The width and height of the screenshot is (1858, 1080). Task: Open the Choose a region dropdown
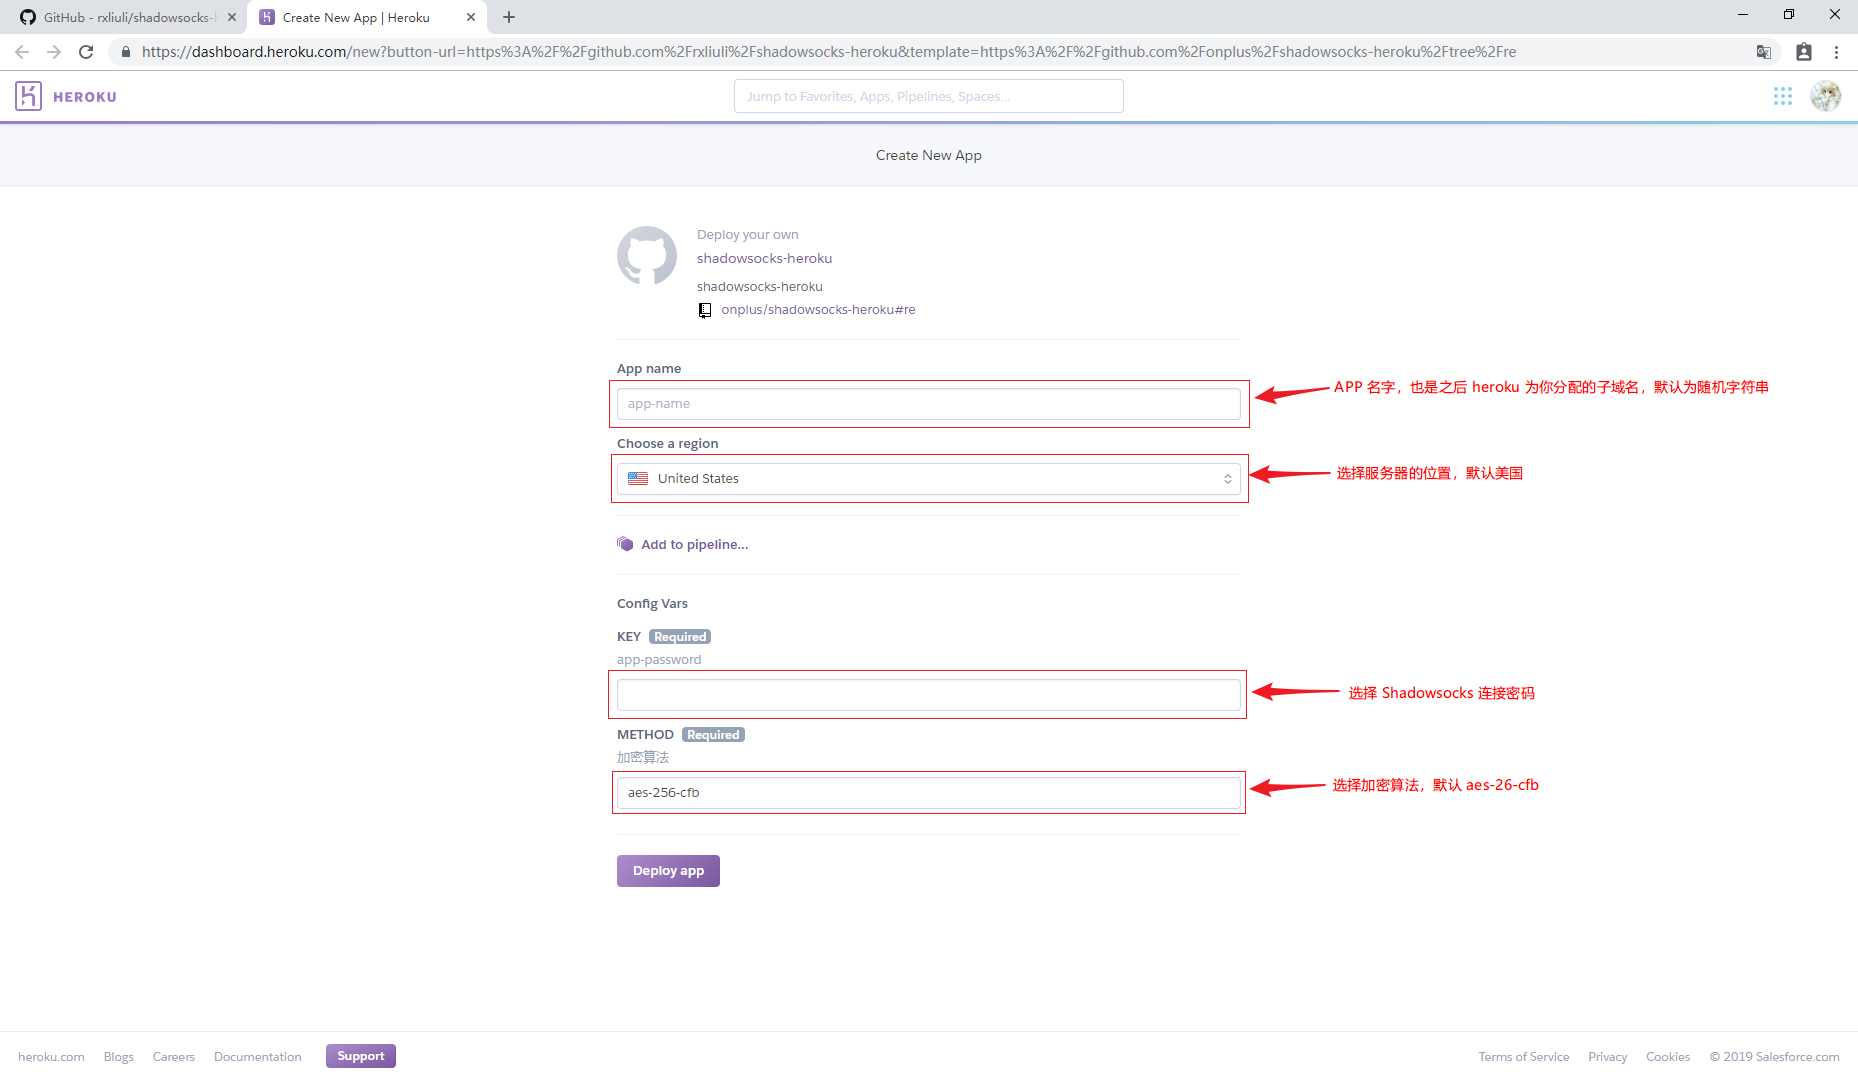coord(929,479)
